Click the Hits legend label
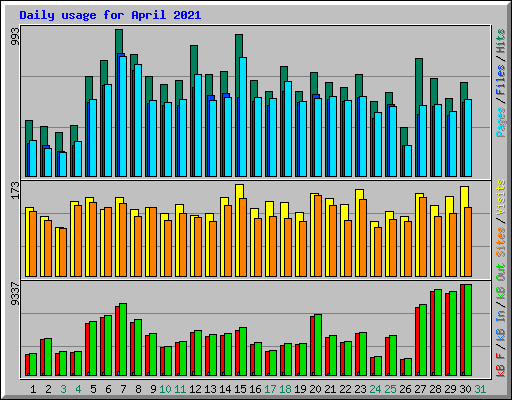512x400 pixels. pyautogui.click(x=501, y=41)
